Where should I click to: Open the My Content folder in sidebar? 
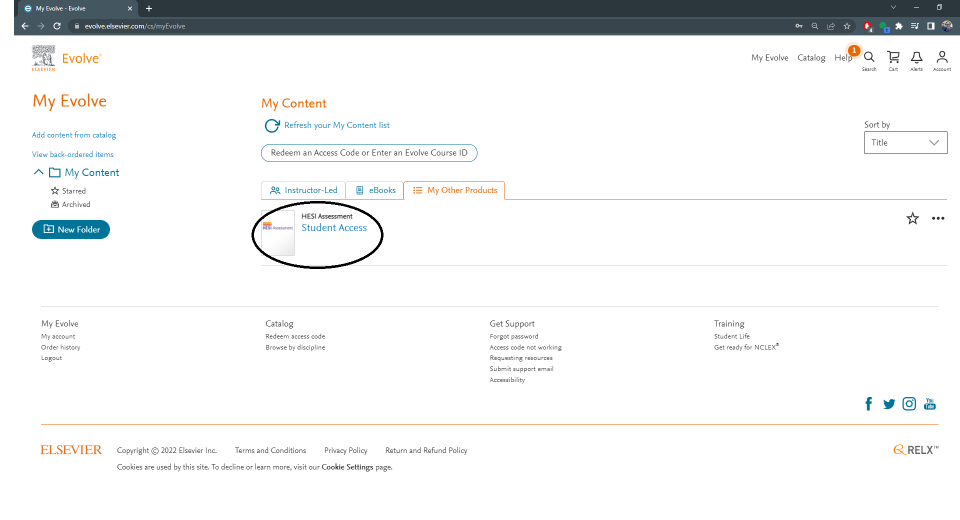tap(92, 173)
